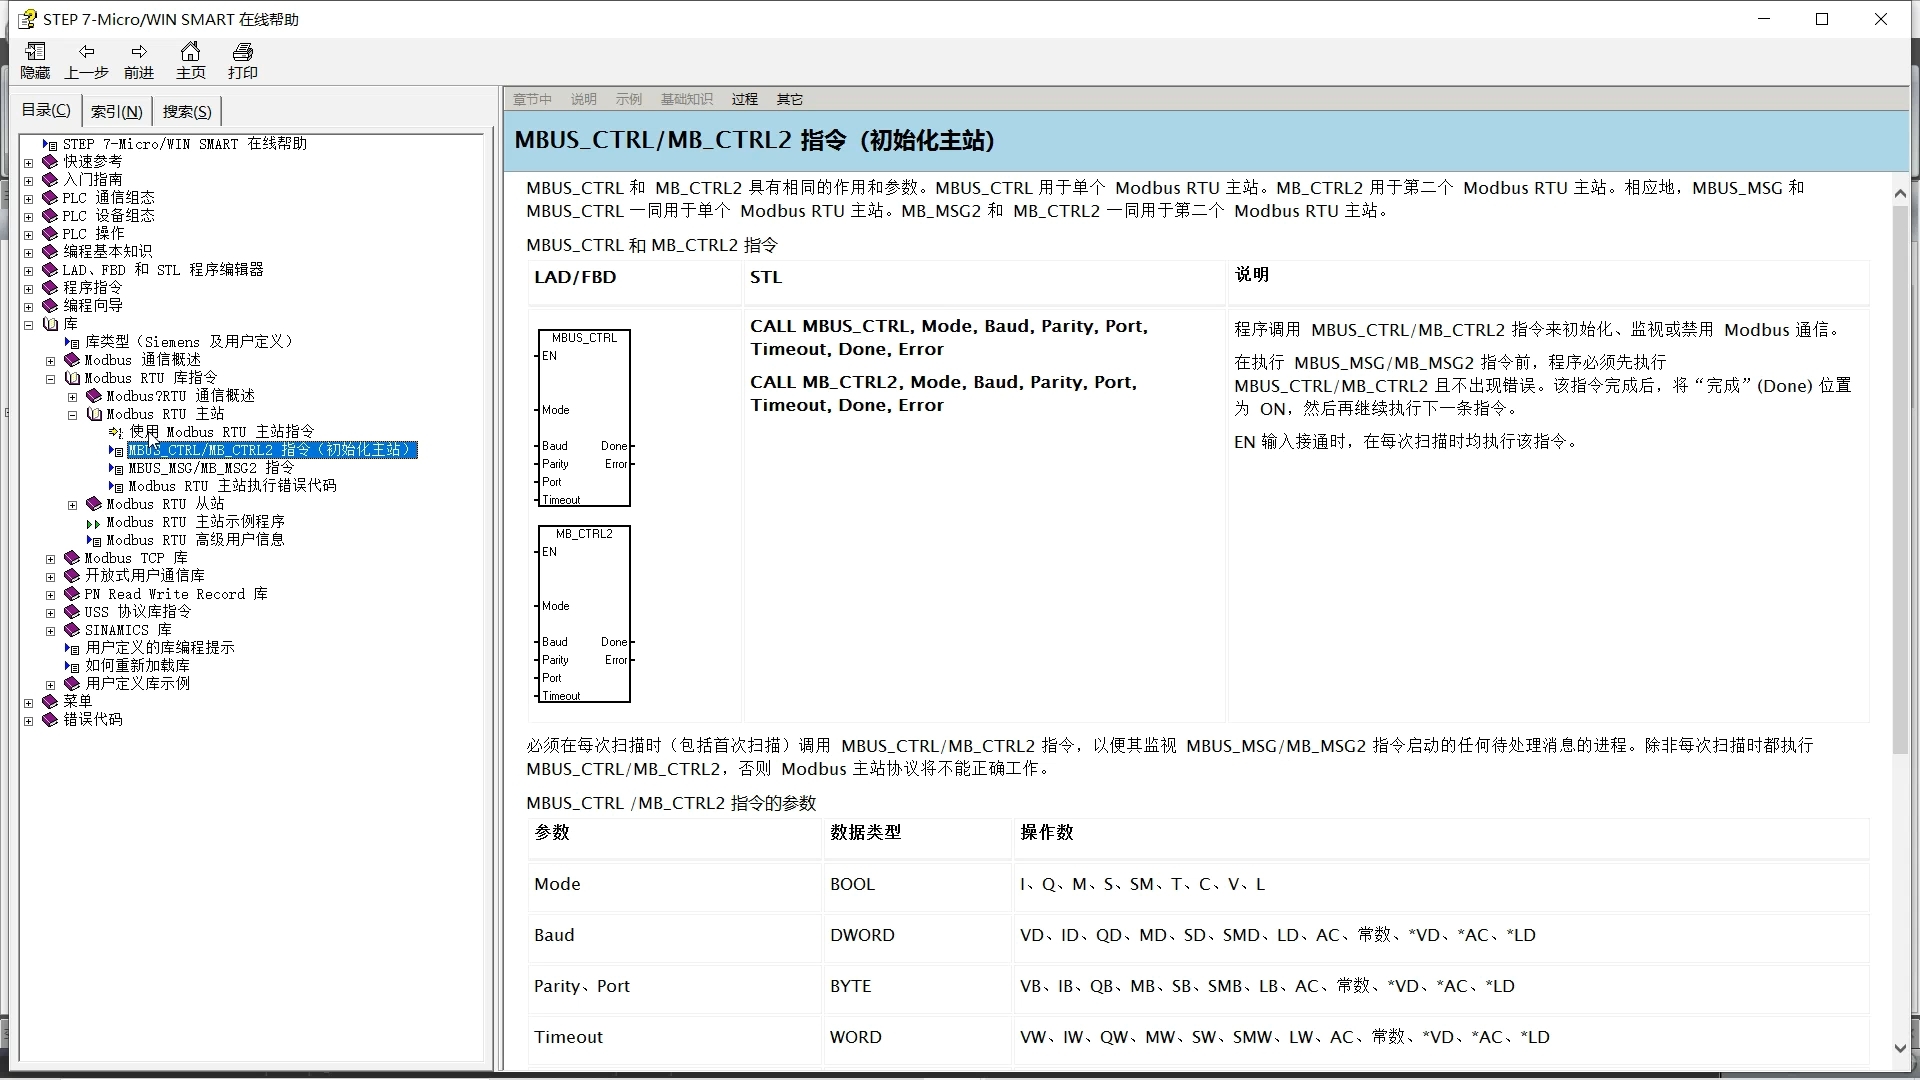Go forward with the 前进 arrow icon
Viewport: 1920px width, 1080px height.
click(139, 52)
